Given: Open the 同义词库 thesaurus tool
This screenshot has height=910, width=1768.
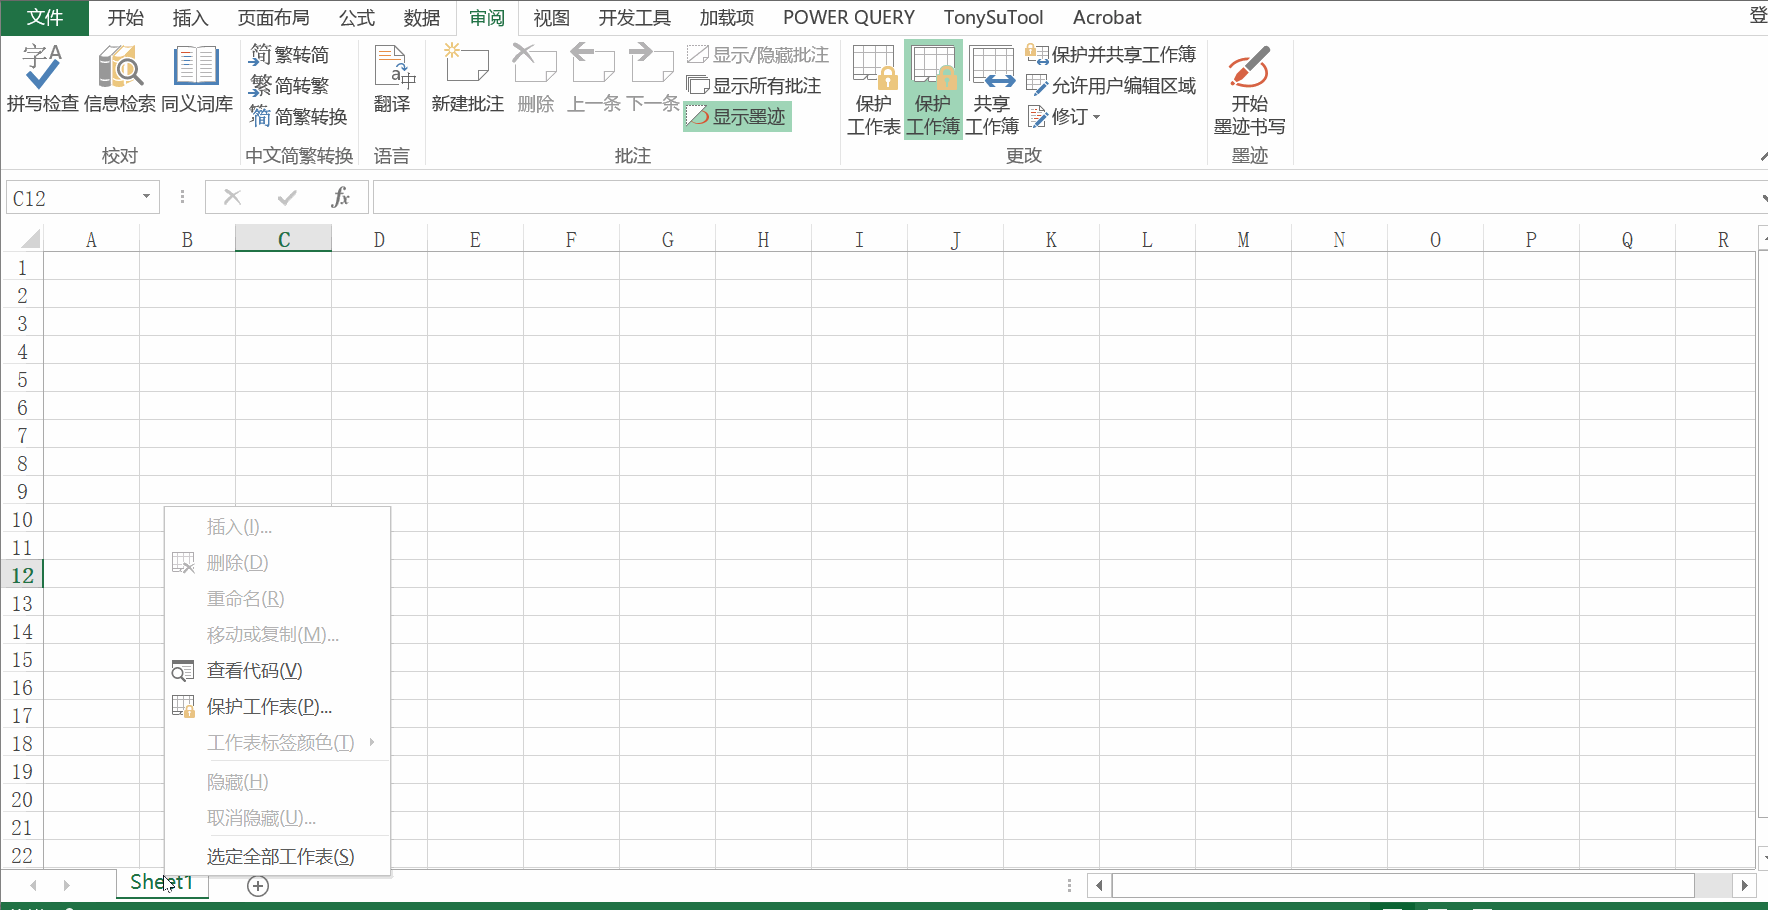Looking at the screenshot, I should pyautogui.click(x=196, y=78).
